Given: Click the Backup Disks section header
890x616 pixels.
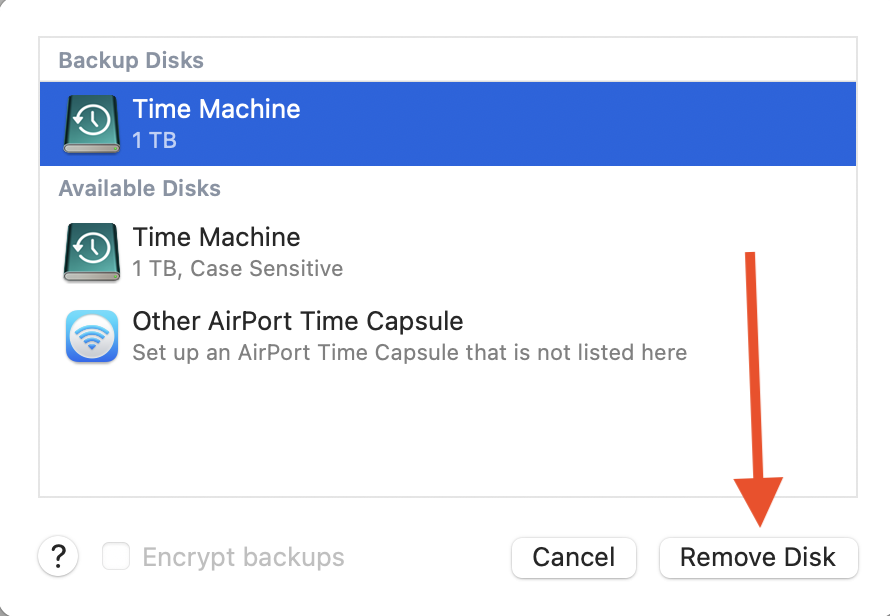Looking at the screenshot, I should pyautogui.click(x=131, y=60).
